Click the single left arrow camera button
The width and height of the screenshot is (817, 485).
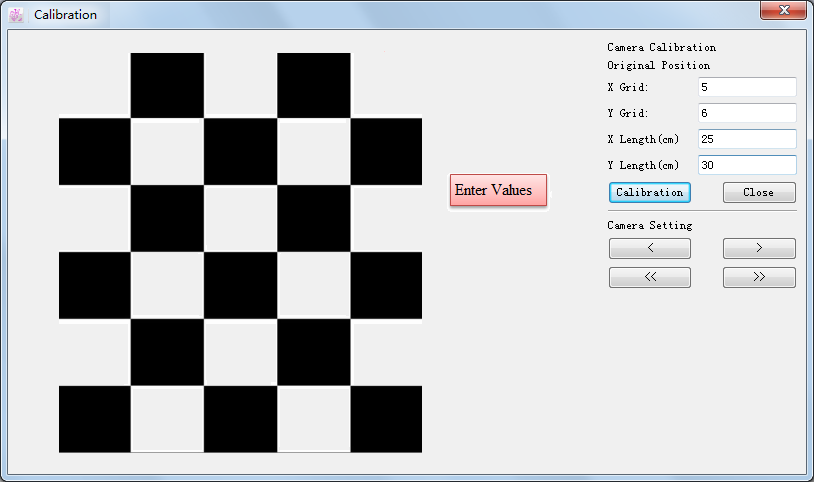pos(649,249)
